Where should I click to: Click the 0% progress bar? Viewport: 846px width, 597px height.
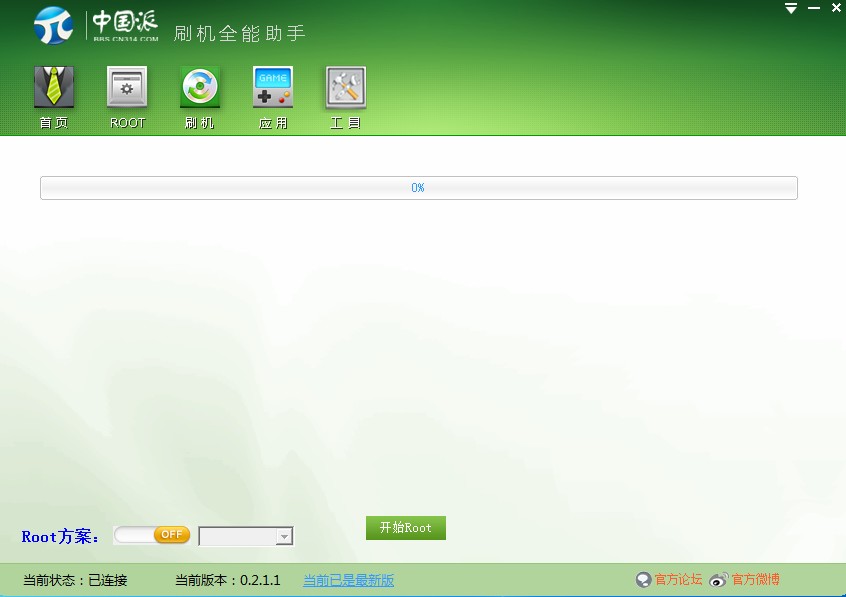coord(419,188)
